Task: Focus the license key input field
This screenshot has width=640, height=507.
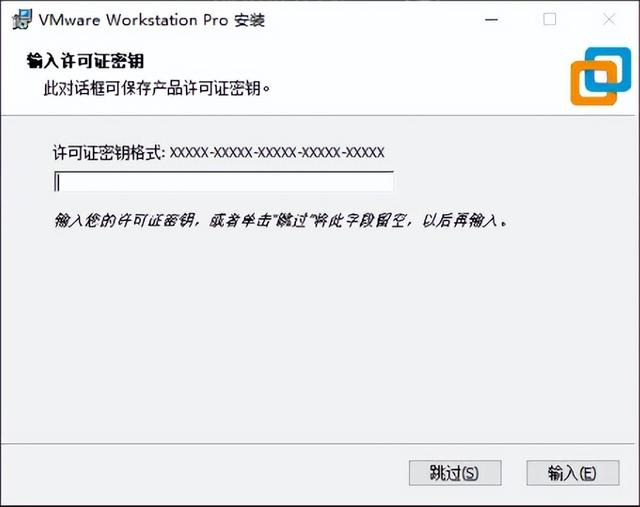Action: (224, 181)
